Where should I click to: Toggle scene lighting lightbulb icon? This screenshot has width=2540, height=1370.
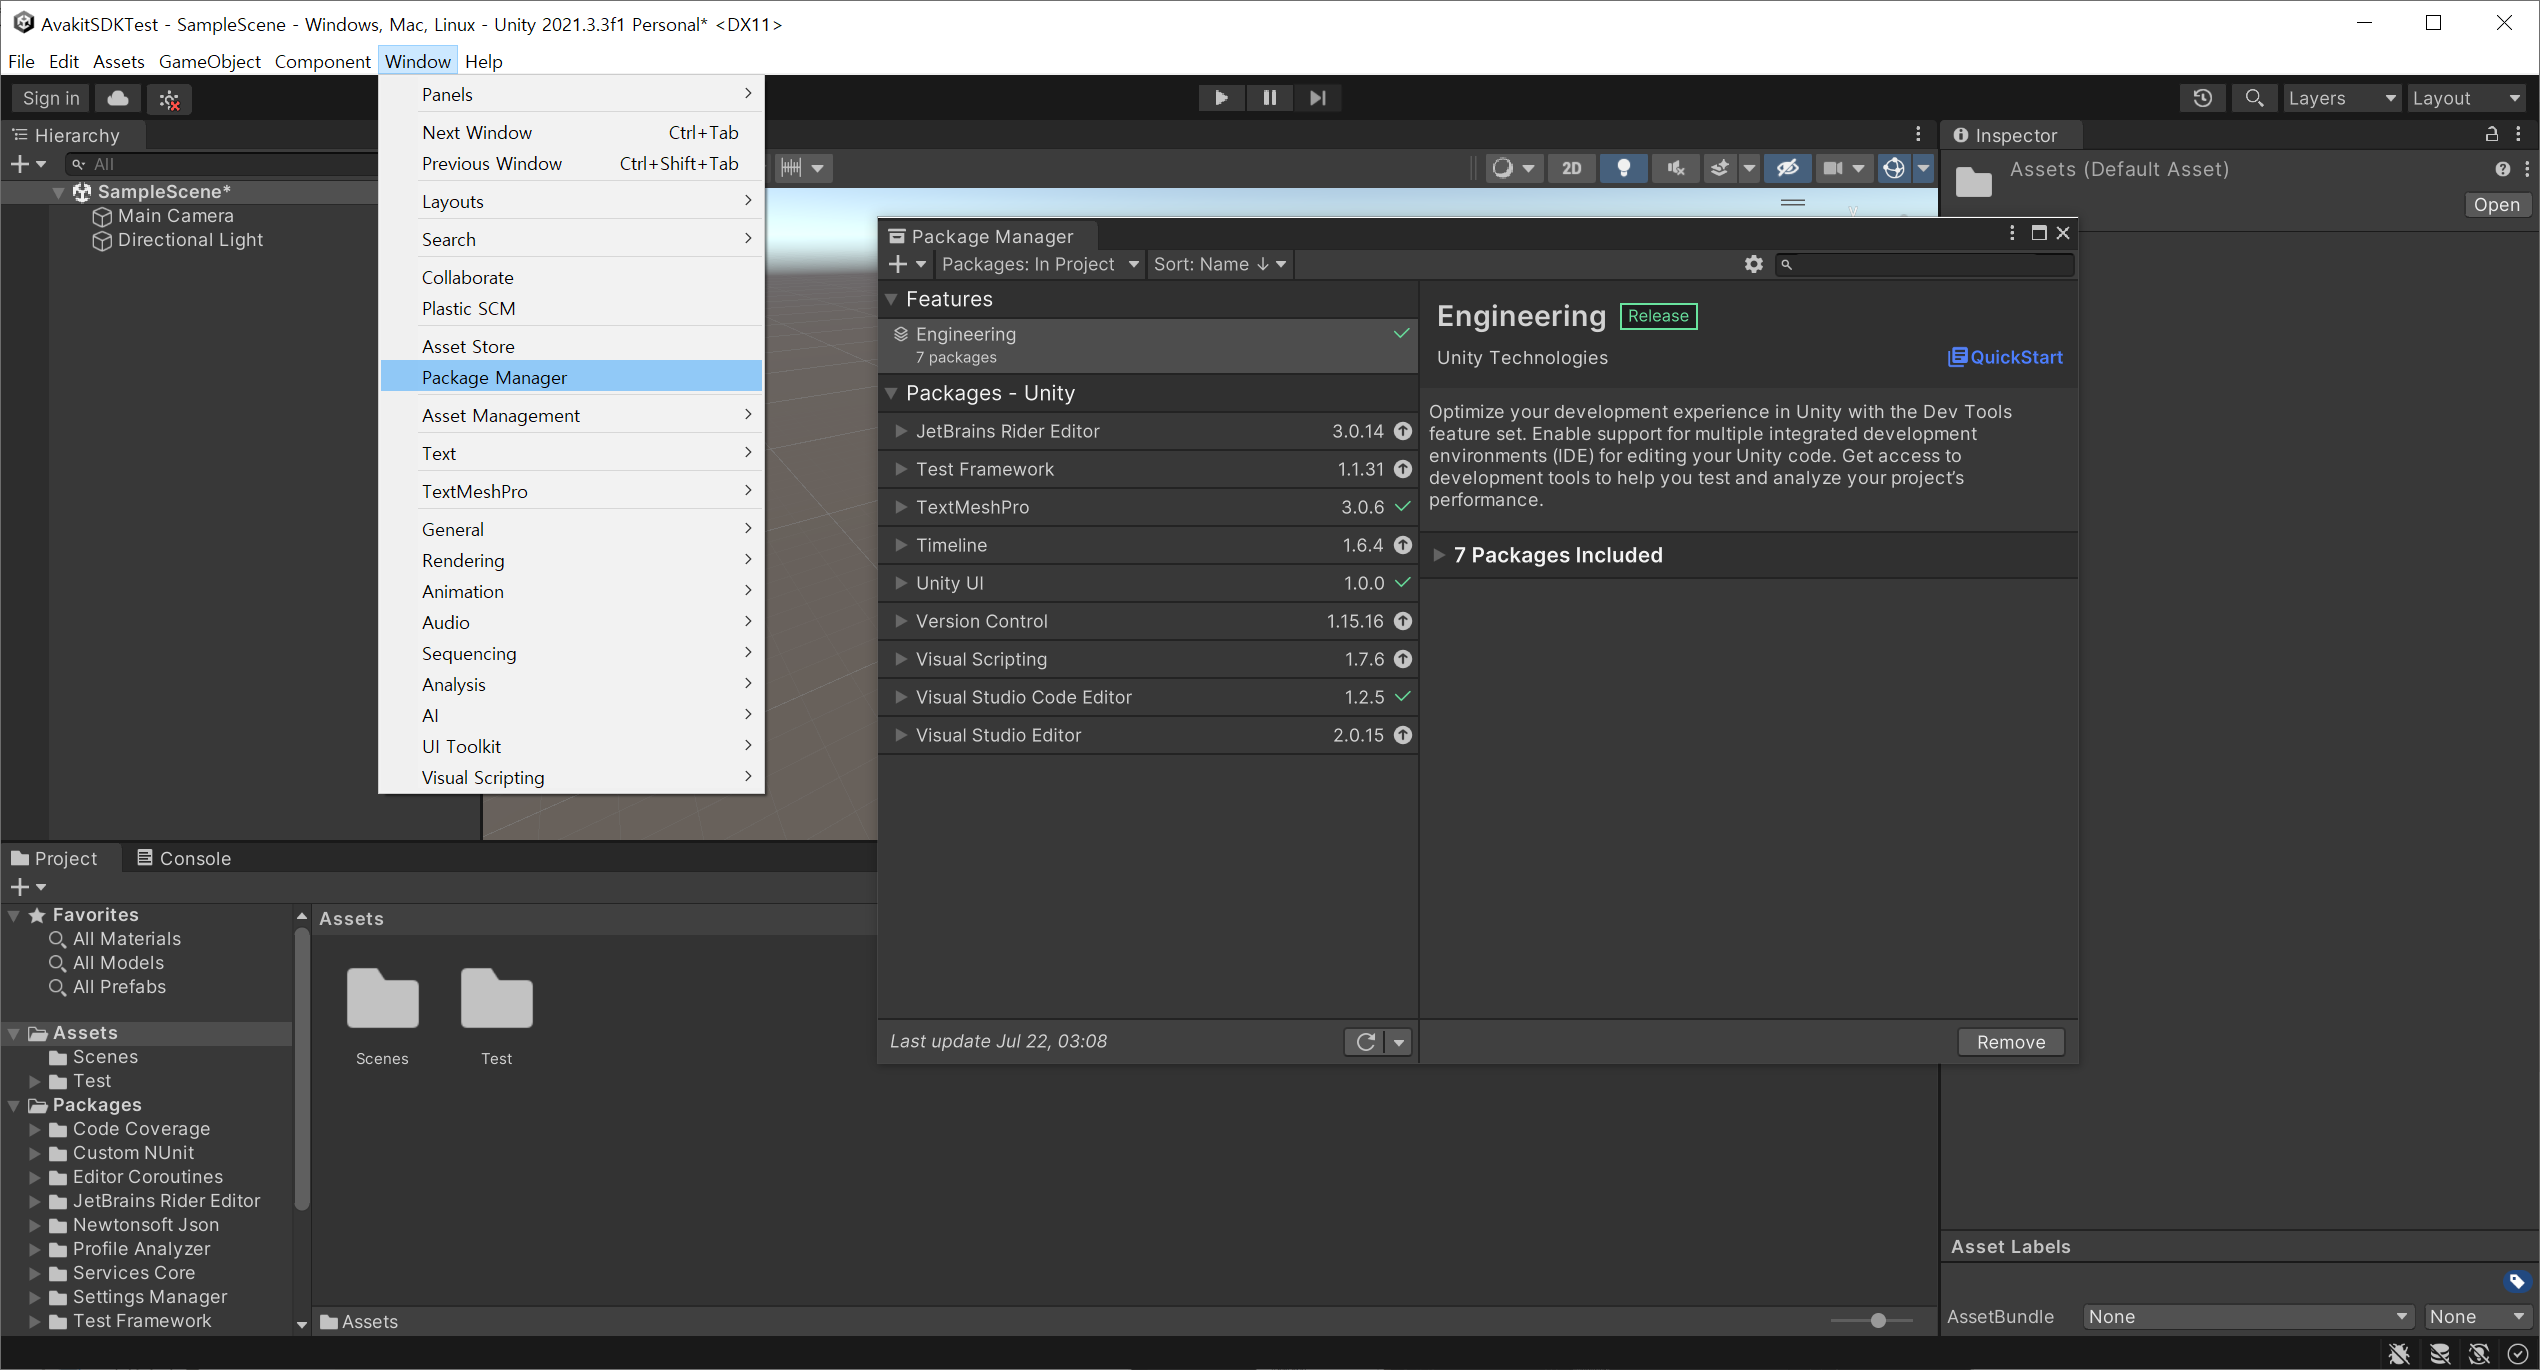[x=1623, y=168]
